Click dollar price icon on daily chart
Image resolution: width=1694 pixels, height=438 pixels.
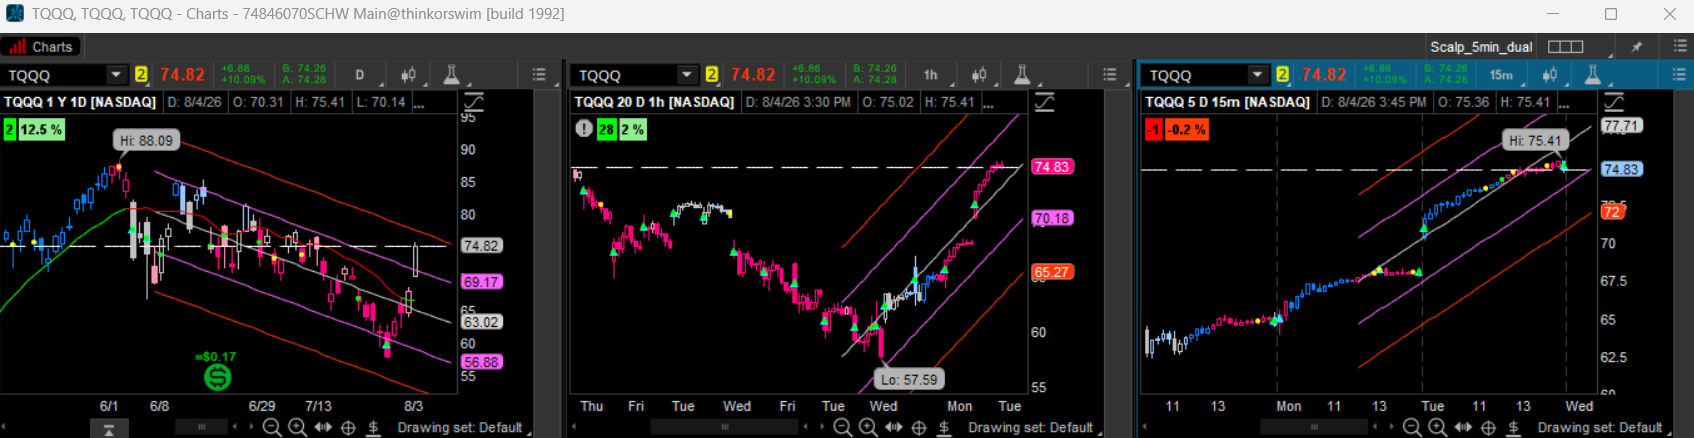click(x=373, y=428)
